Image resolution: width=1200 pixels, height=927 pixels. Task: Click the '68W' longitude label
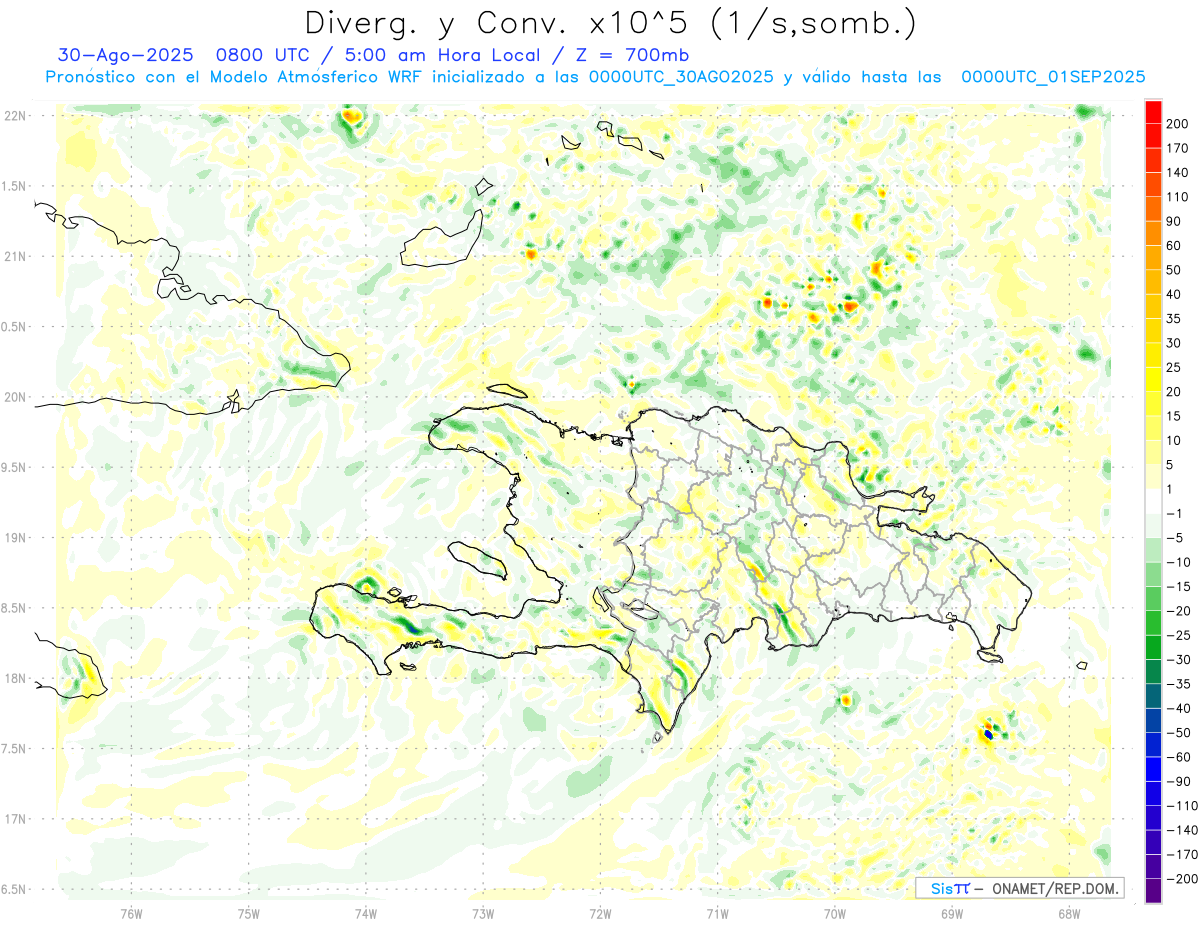1069,913
